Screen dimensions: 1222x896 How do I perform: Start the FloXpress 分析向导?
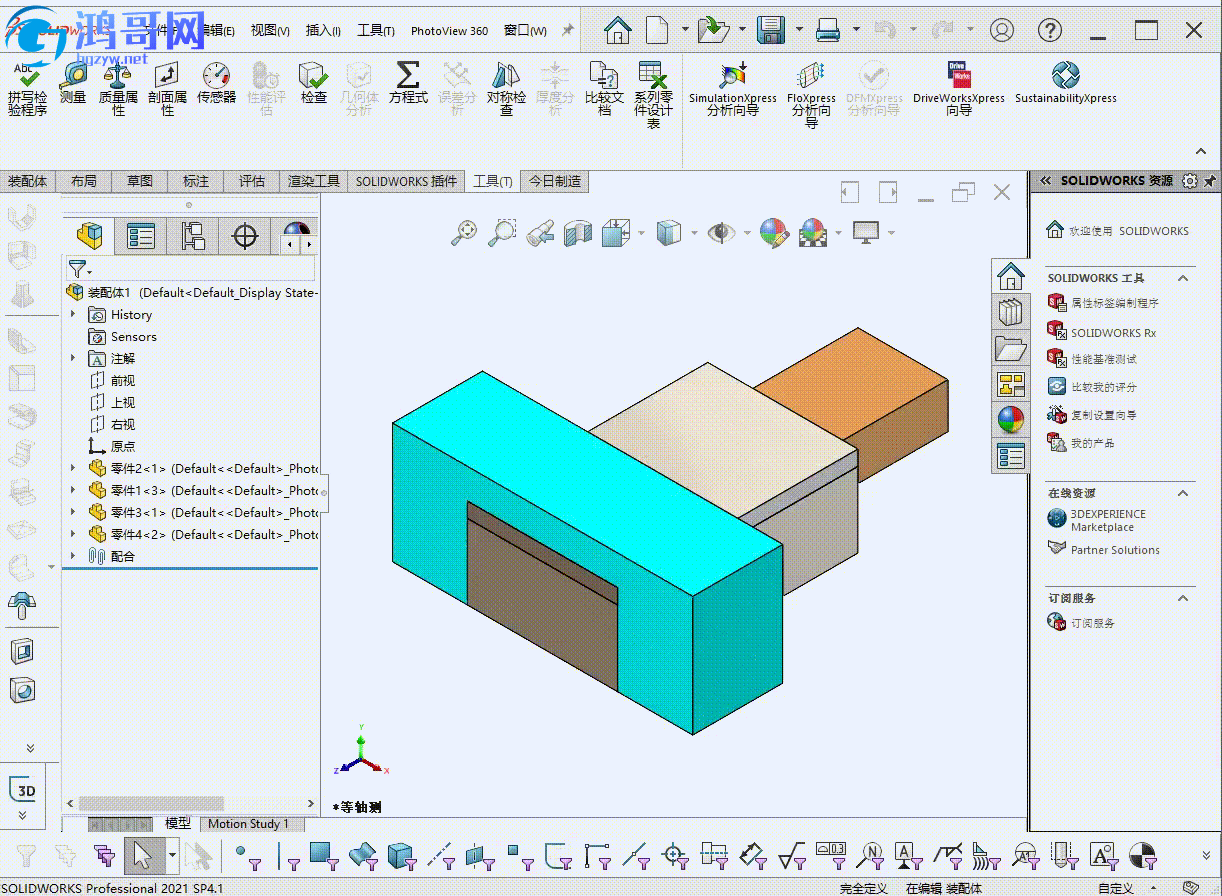pyautogui.click(x=811, y=95)
